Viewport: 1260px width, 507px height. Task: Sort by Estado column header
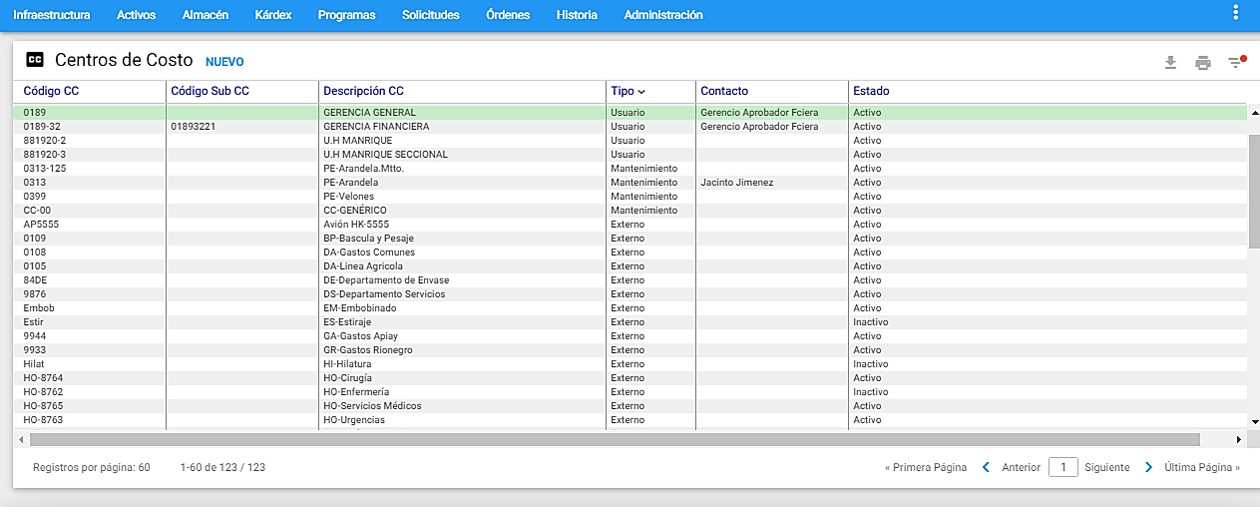click(871, 91)
